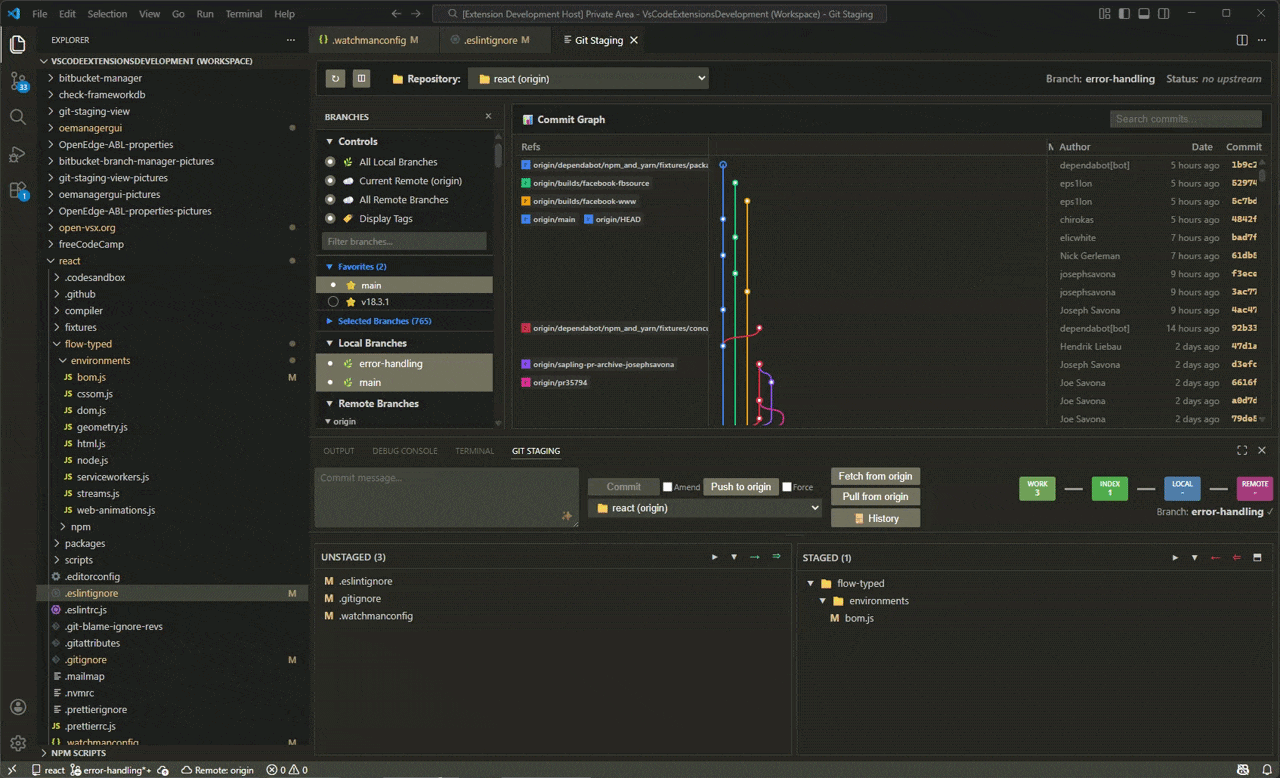Toggle staged list view mode icon
Viewport: 1280px width, 778px height.
[x=1257, y=558]
